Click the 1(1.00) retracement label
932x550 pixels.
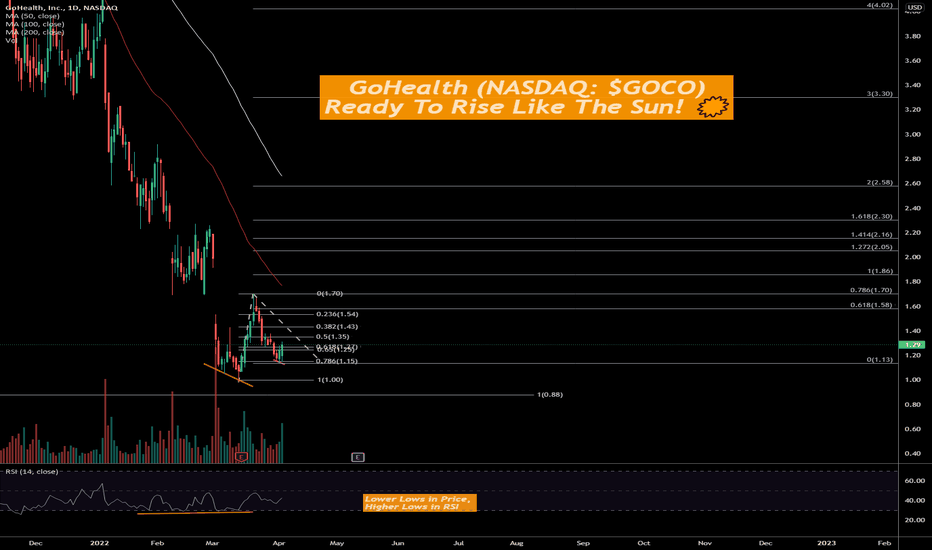coord(330,380)
